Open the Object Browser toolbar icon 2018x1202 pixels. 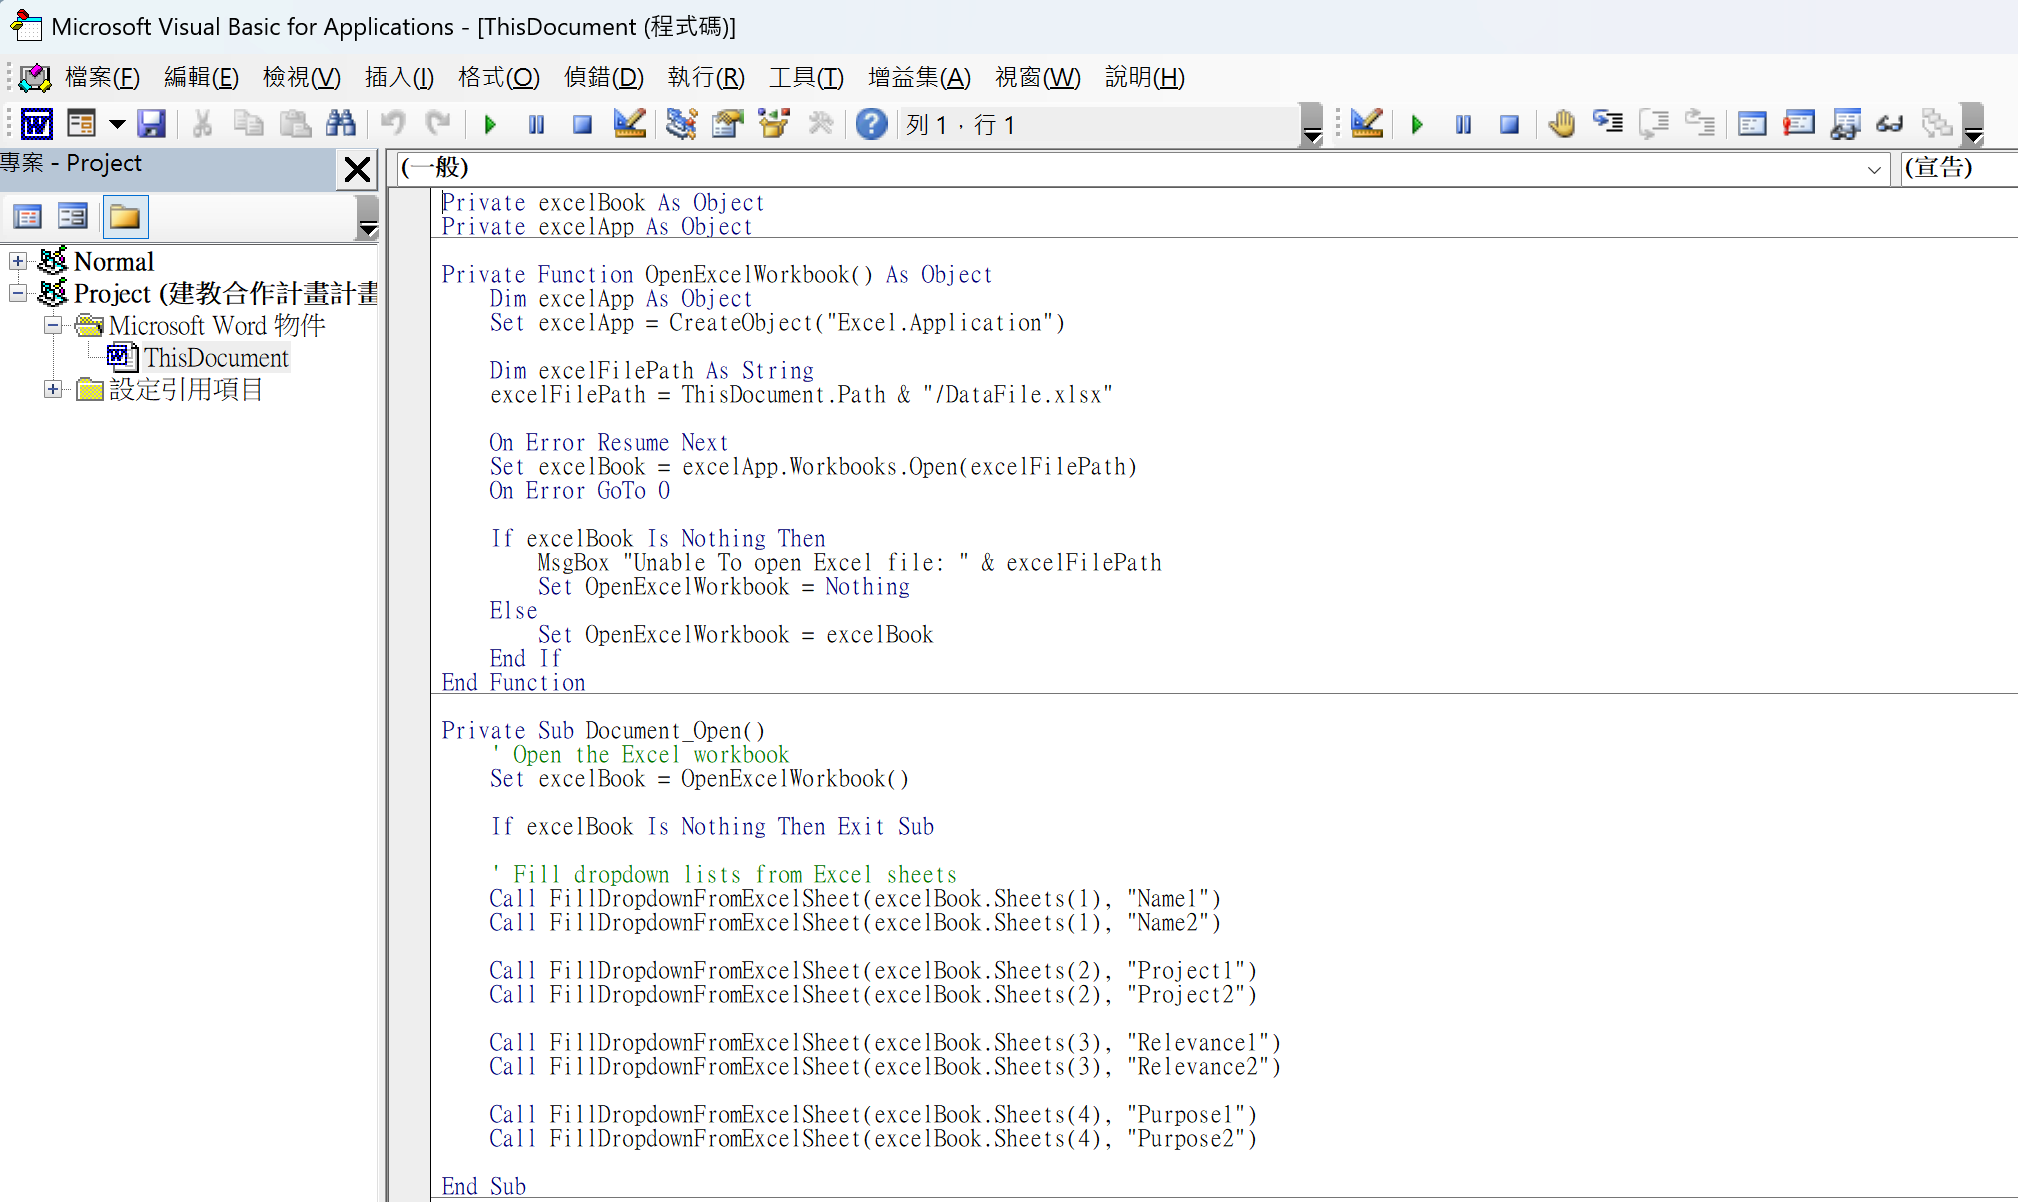[x=775, y=124]
